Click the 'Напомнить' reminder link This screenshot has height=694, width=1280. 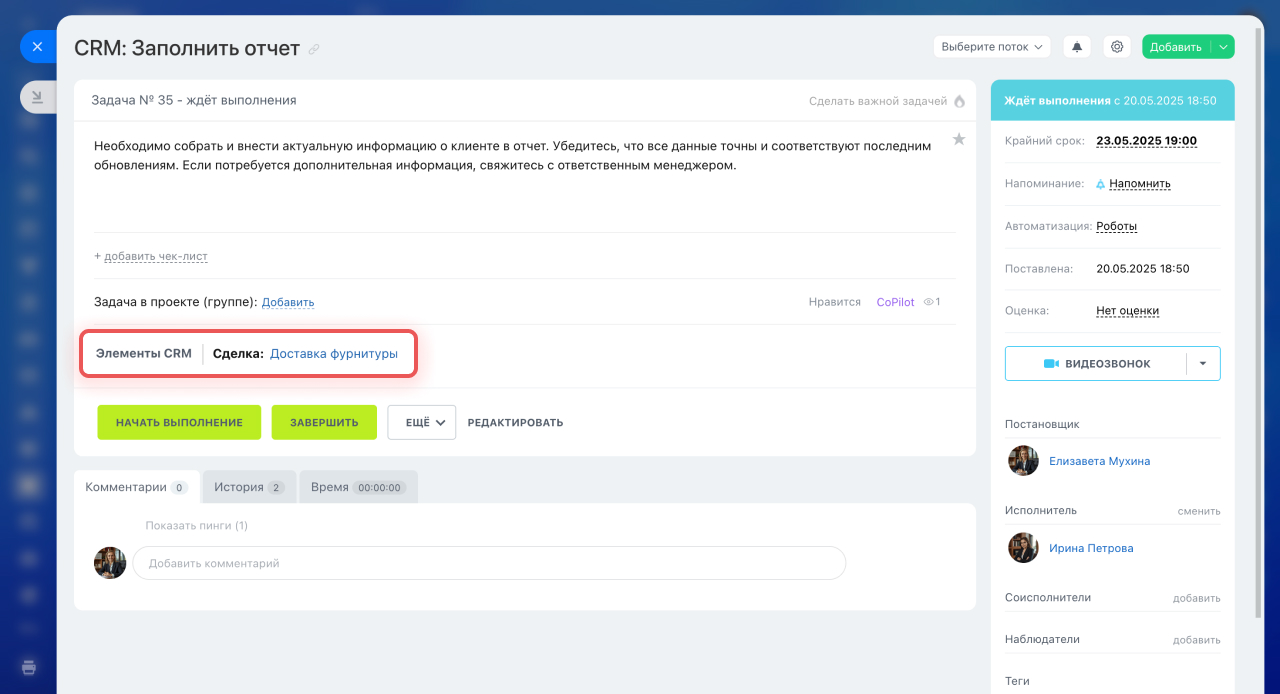pos(1140,184)
